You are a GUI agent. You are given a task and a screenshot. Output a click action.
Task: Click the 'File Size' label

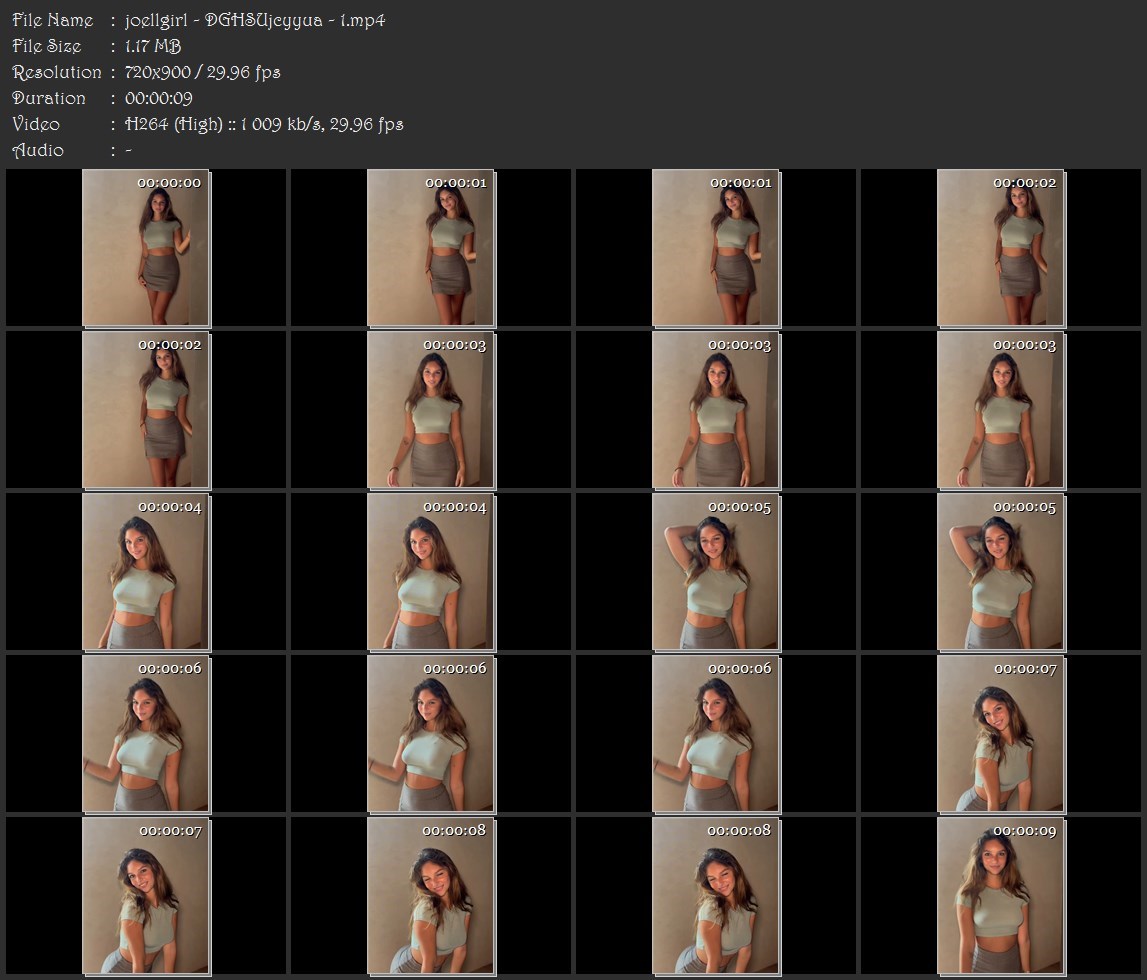pyautogui.click(x=47, y=46)
